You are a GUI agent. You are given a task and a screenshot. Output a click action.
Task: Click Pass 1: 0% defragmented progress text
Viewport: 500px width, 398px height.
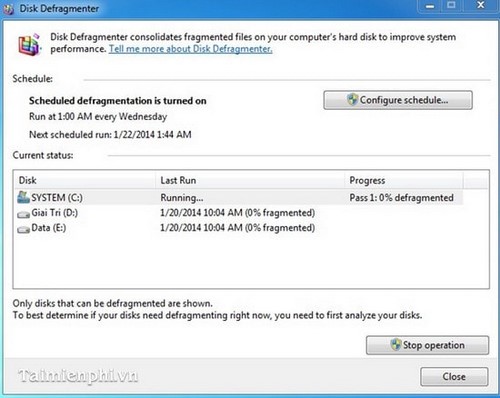(401, 198)
